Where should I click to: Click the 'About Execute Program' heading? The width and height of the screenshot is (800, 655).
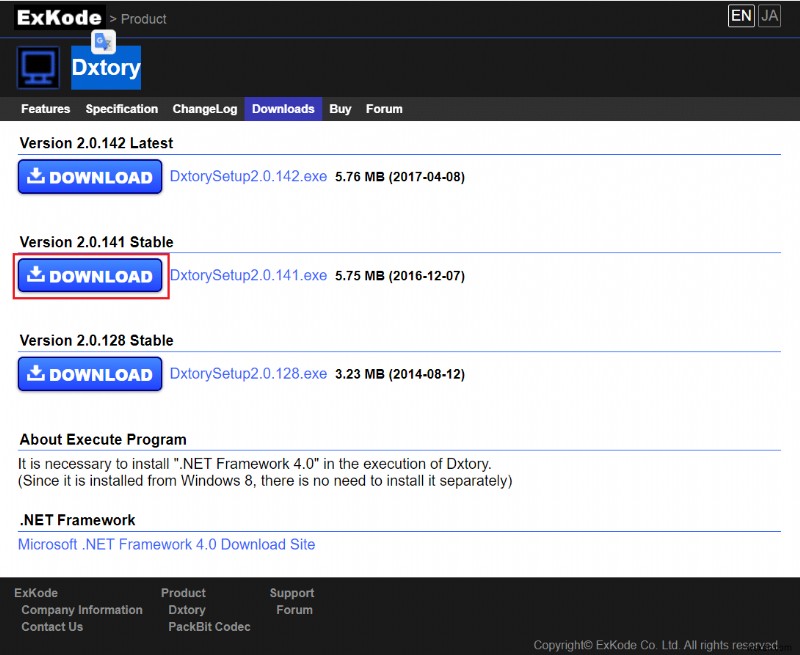[x=103, y=440]
